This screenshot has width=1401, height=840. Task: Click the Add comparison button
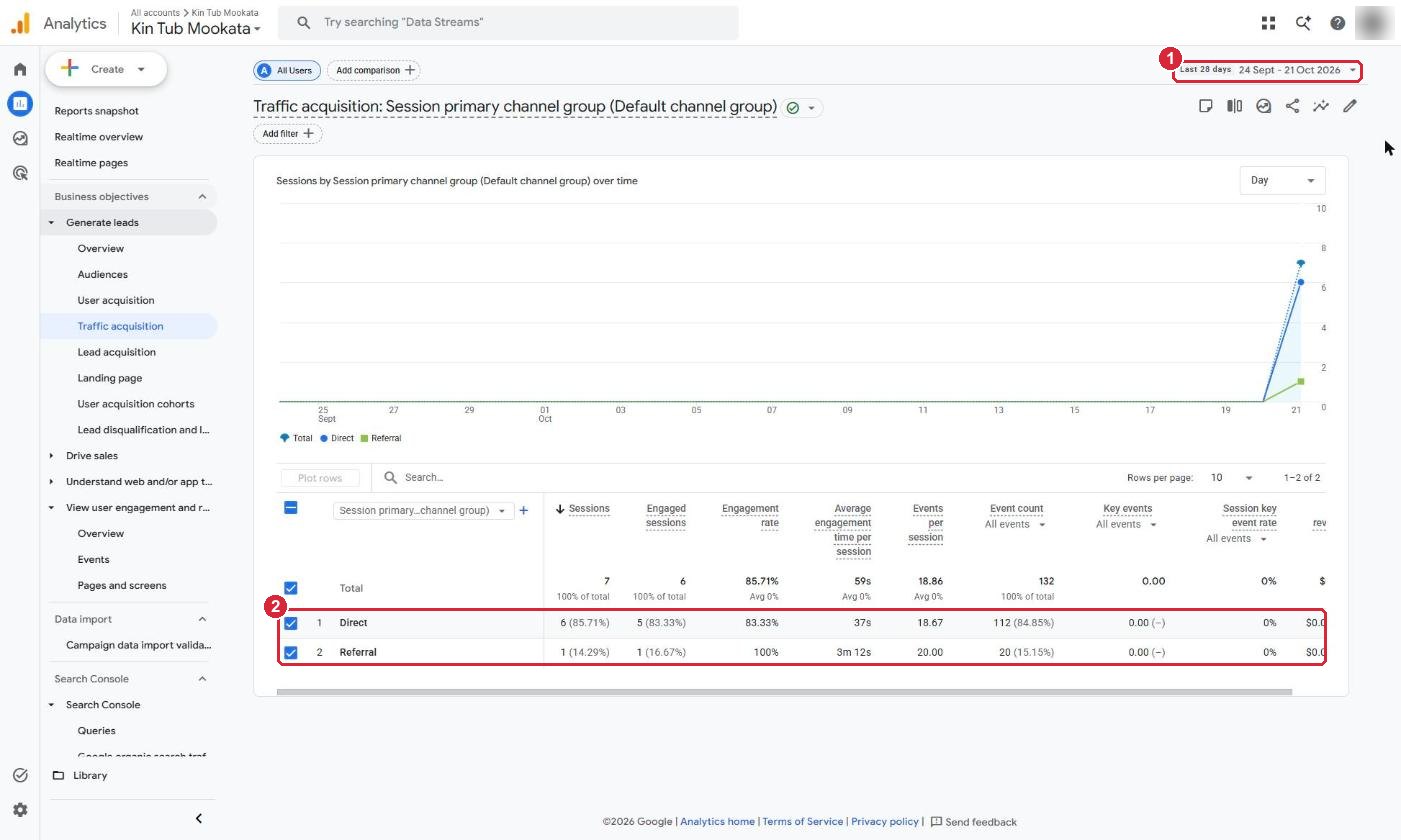tap(374, 70)
